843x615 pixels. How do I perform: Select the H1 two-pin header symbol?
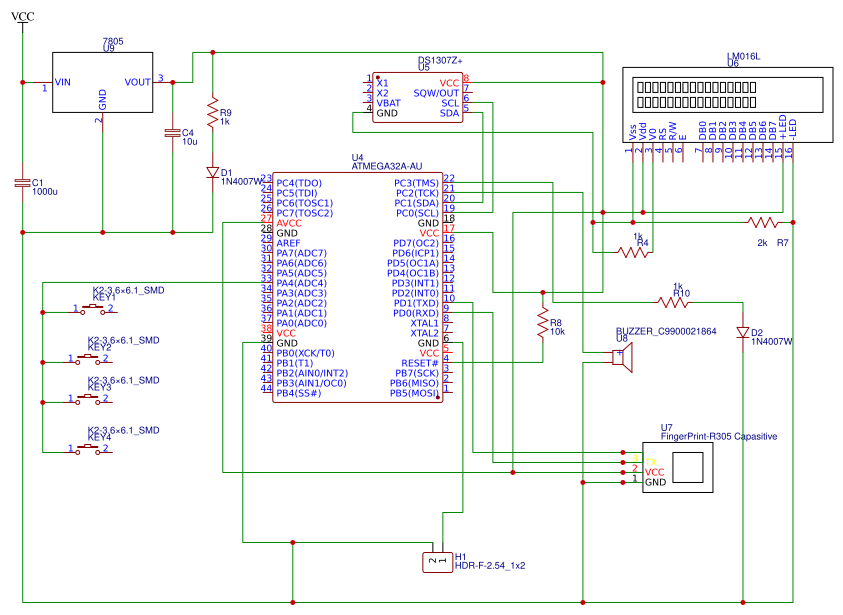438,562
